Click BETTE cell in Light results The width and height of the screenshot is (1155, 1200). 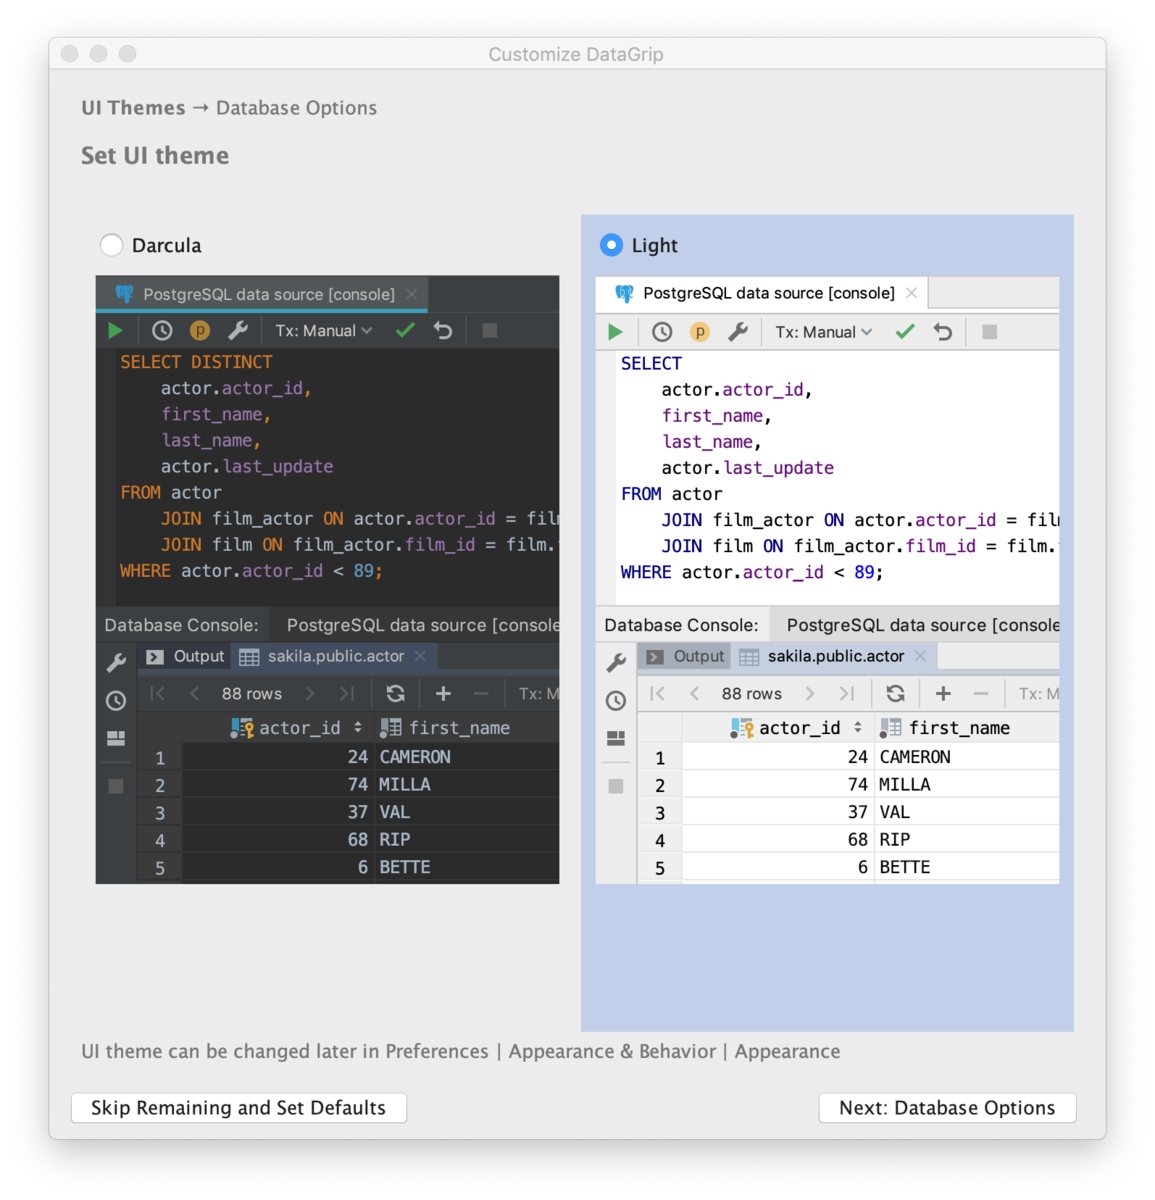click(x=966, y=867)
